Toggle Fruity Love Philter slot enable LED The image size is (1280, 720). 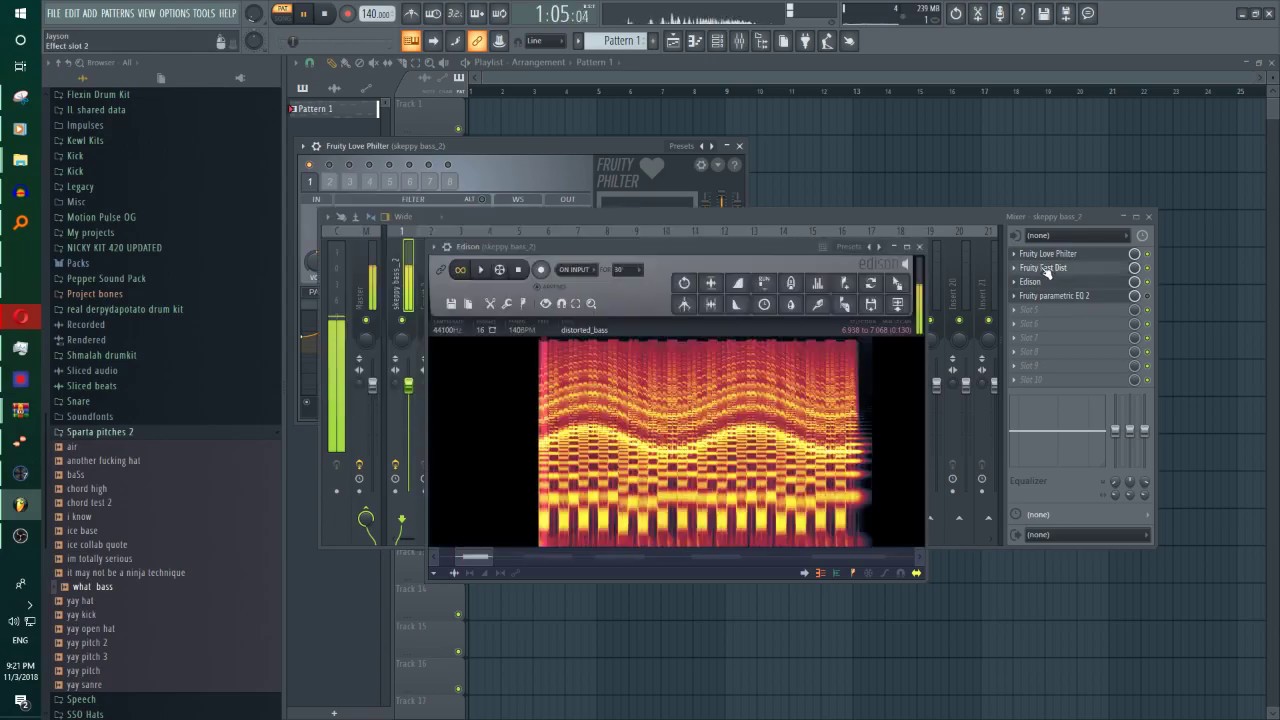coord(1147,254)
